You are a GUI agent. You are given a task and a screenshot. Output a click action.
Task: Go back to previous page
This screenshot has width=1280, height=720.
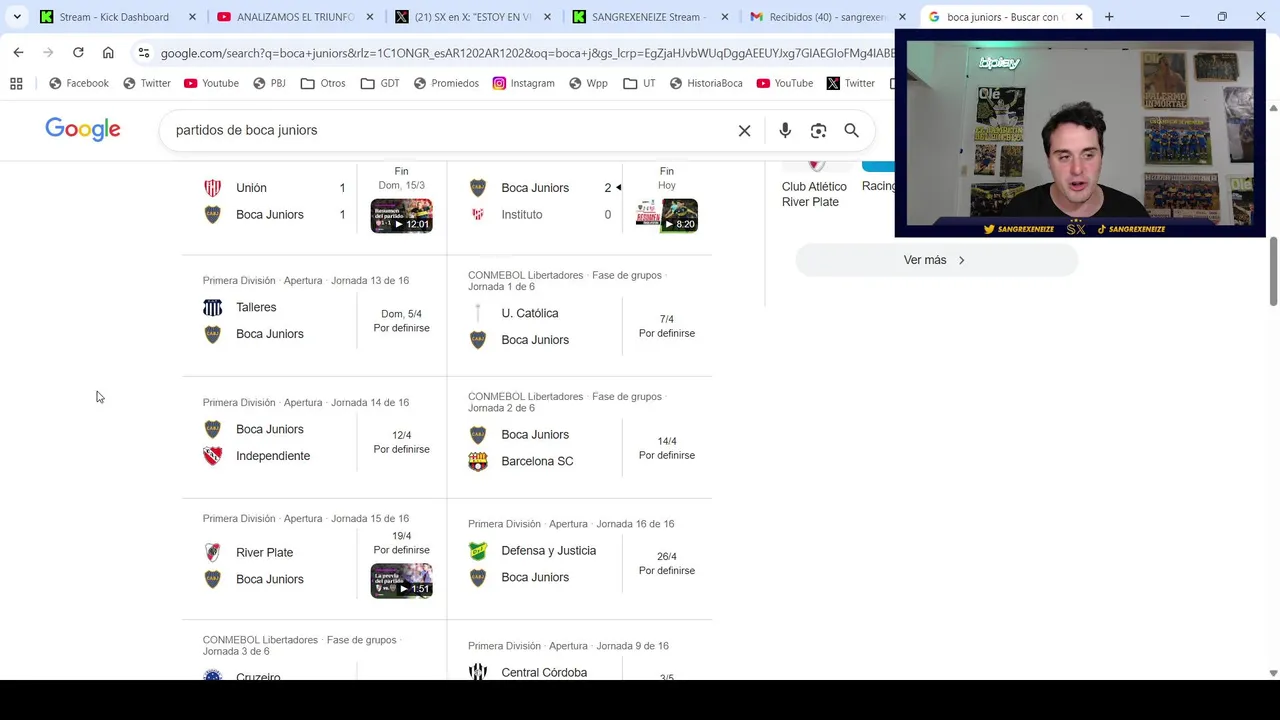coord(18,52)
